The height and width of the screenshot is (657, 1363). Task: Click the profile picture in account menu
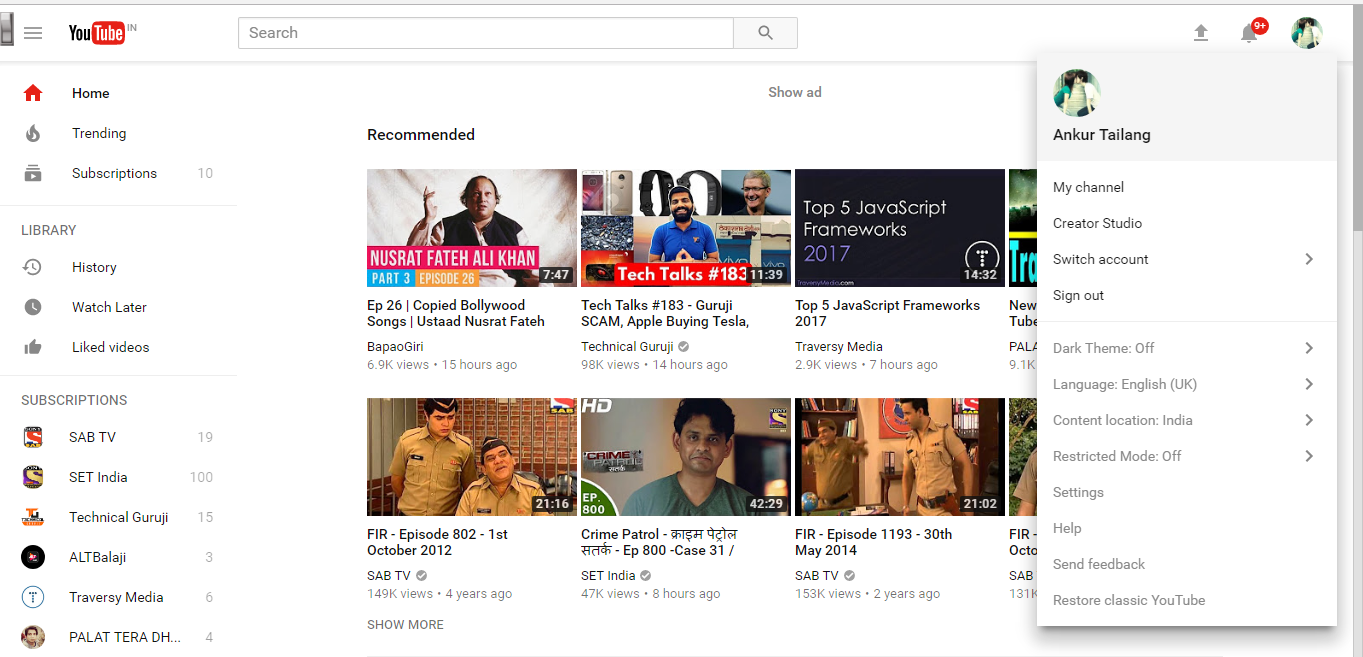point(1077,93)
